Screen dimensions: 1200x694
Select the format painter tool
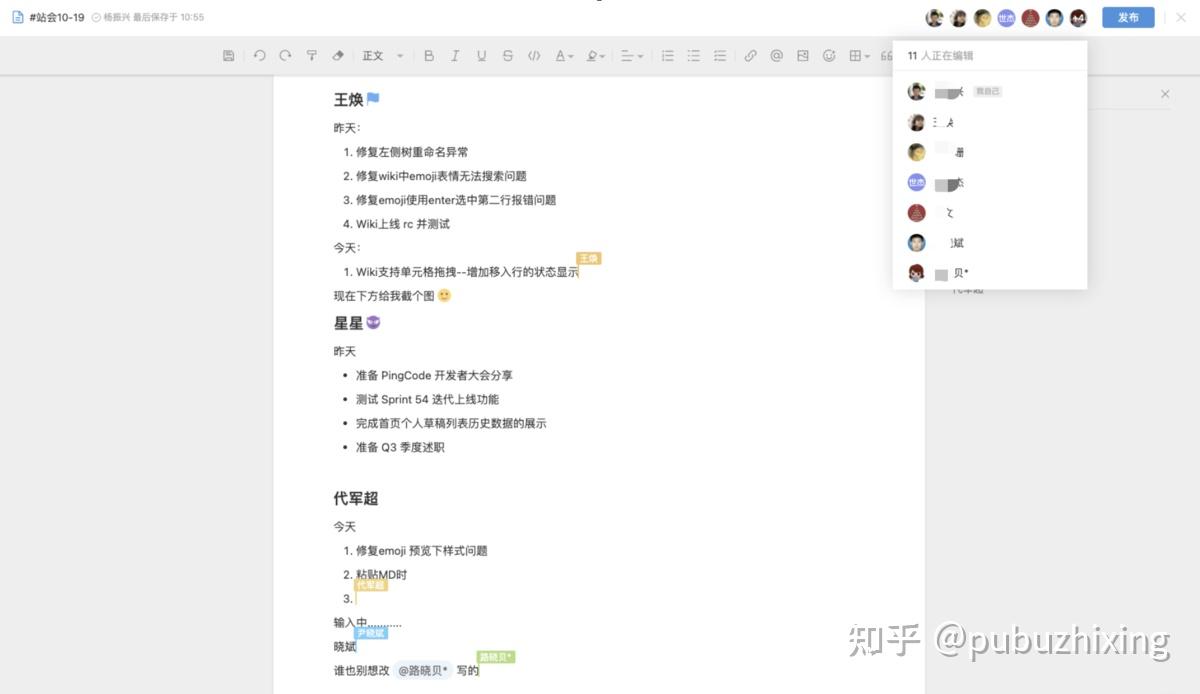tap(311, 56)
